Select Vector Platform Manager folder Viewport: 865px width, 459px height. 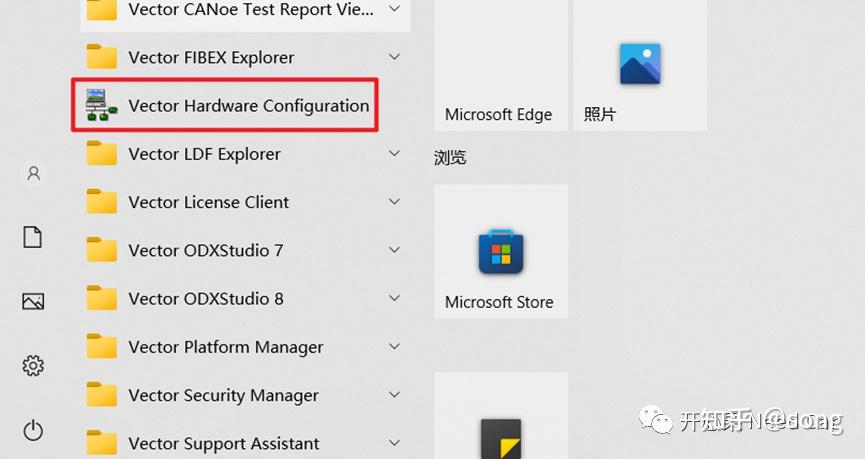[x=225, y=347]
